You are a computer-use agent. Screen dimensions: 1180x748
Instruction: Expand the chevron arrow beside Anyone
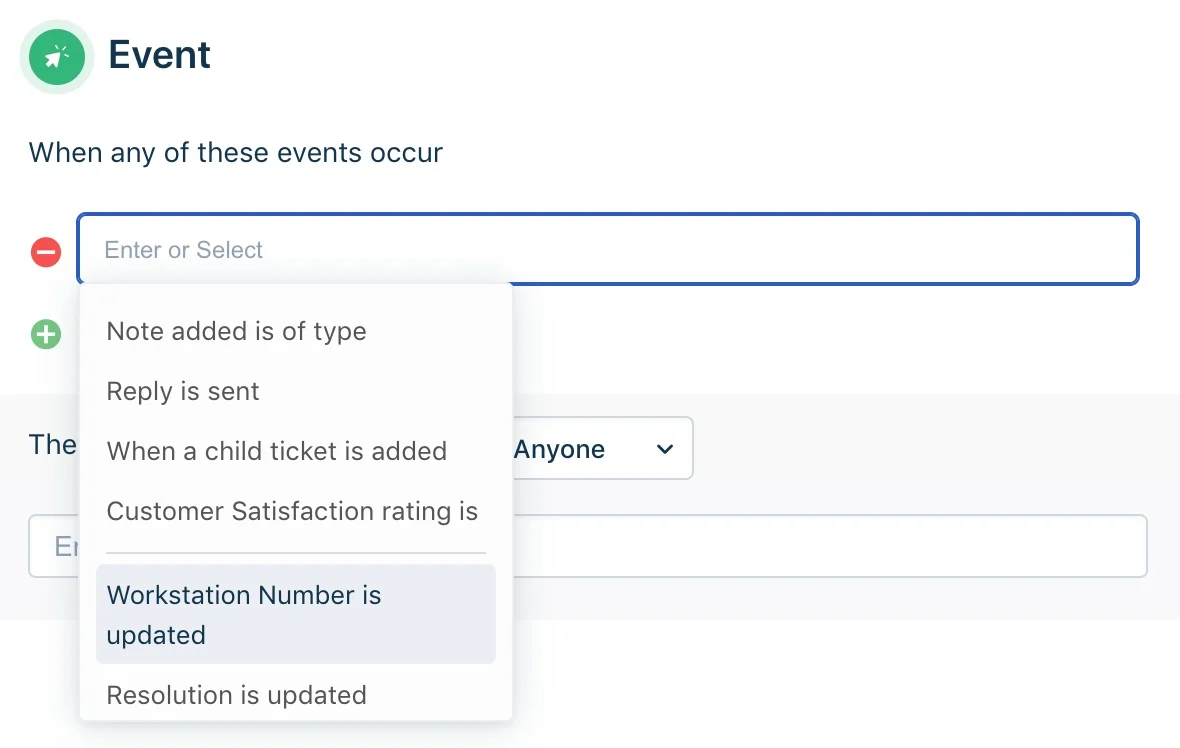point(665,449)
